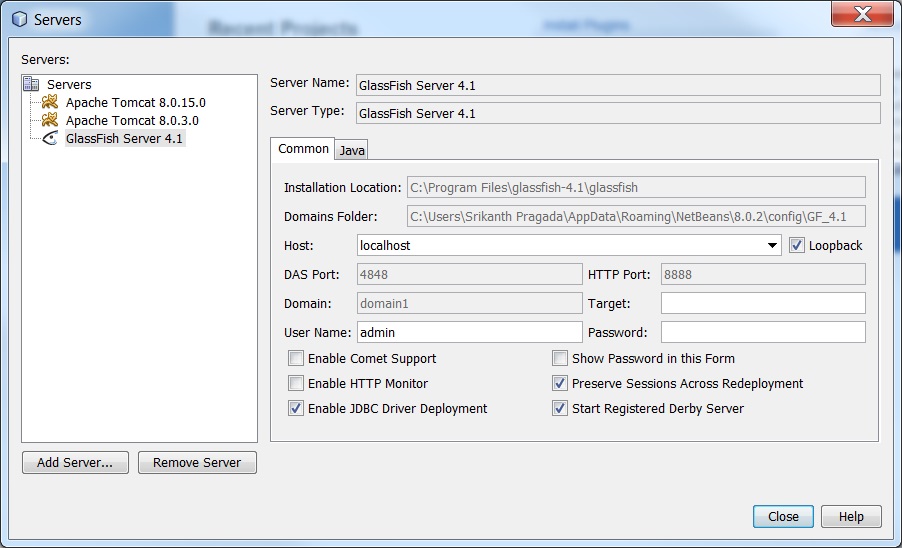This screenshot has width=902, height=548.
Task: Click the HTTP Port field showing 8888
Action: point(763,274)
